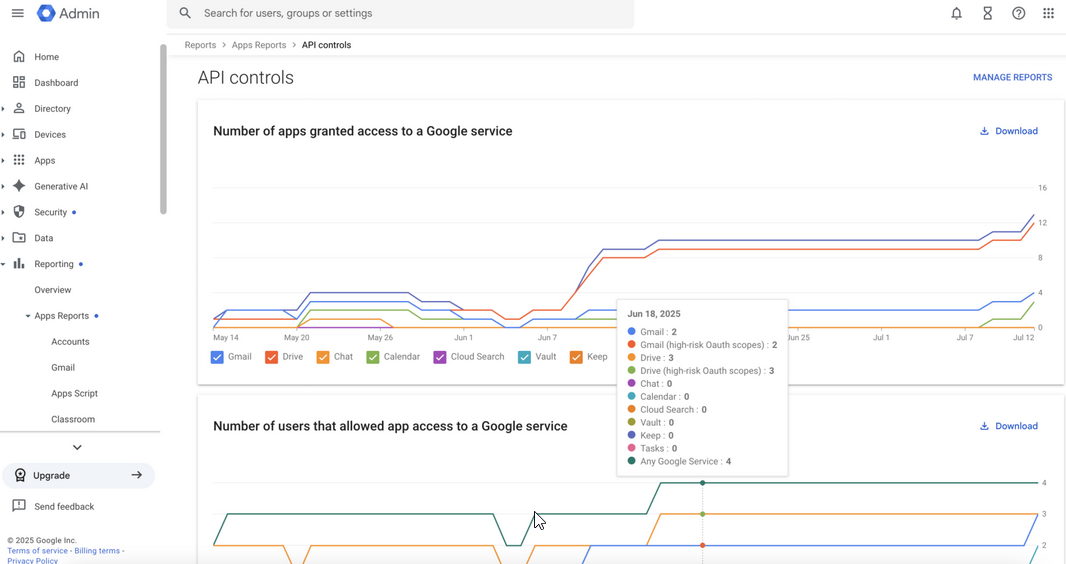The image size is (1066, 564).
Task: Toggle the Calendar legend checkbox
Action: pyautogui.click(x=373, y=357)
